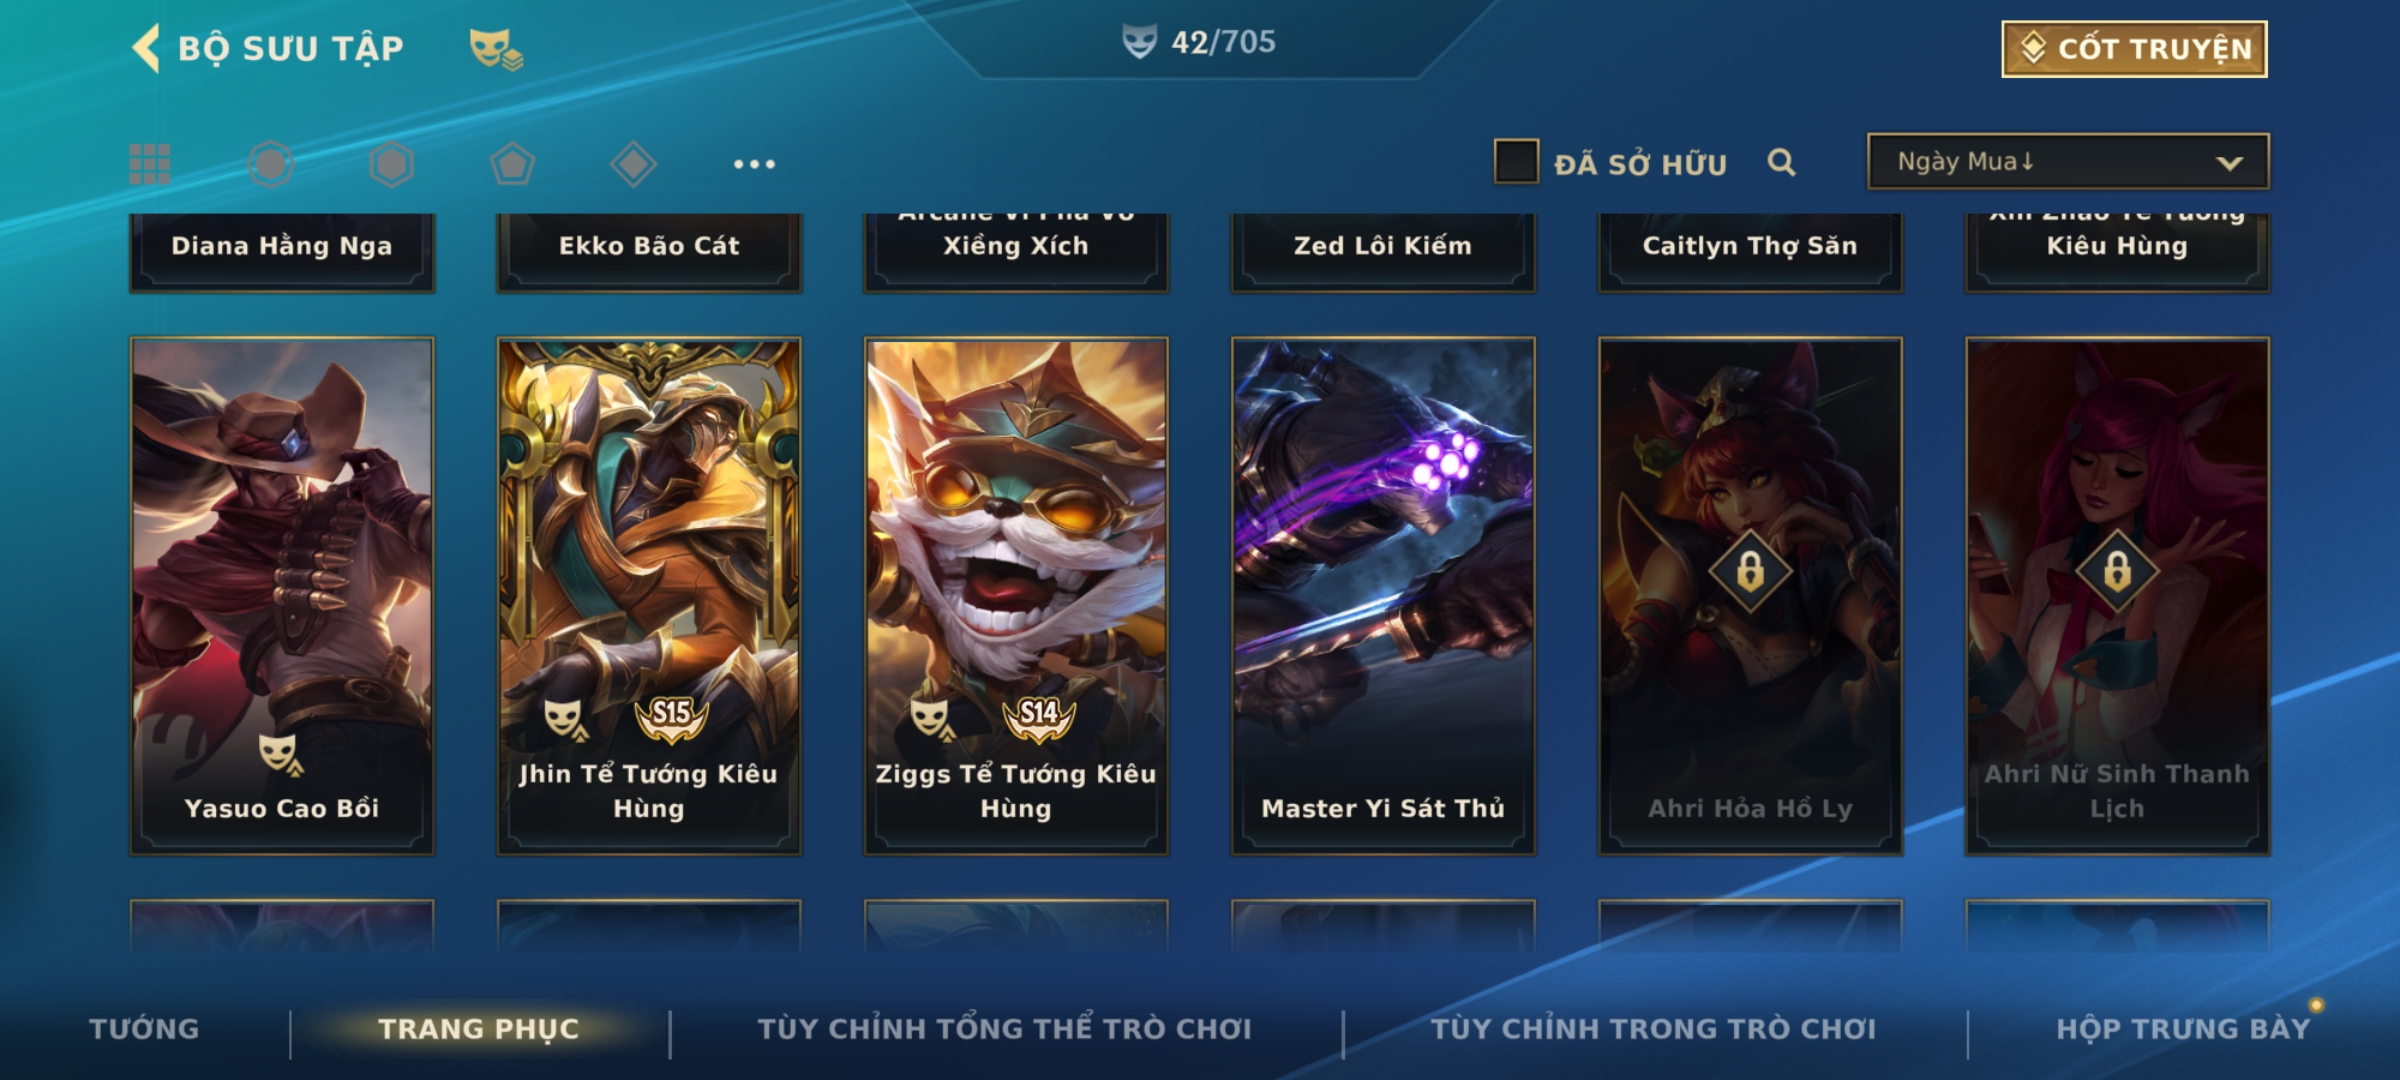Select the diamond rarity filter icon
2400x1080 pixels.
633,164
